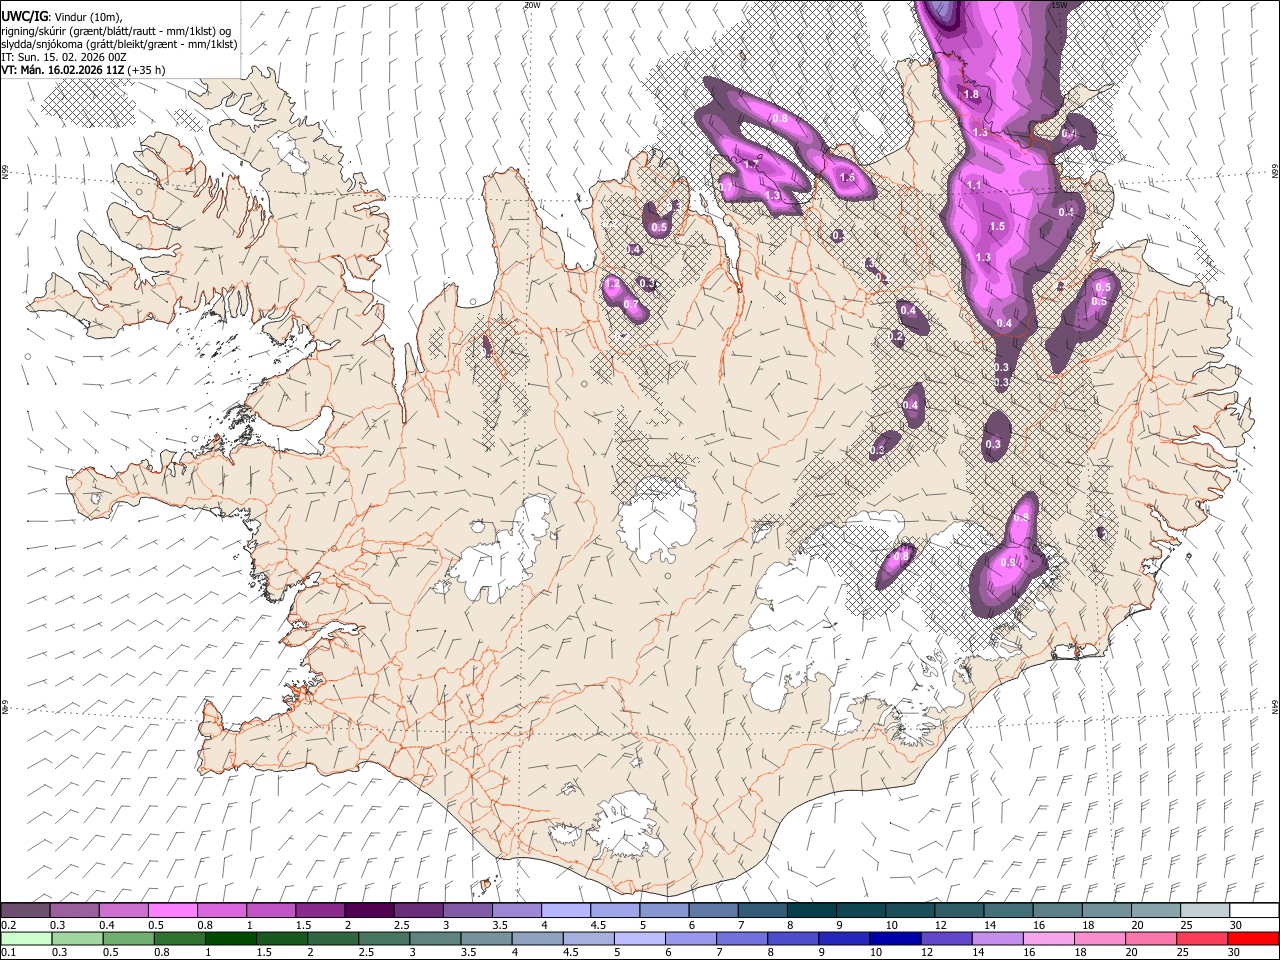Click the deep navy blue swatch at 10
Screen dimensions: 1280x960
click(894, 938)
